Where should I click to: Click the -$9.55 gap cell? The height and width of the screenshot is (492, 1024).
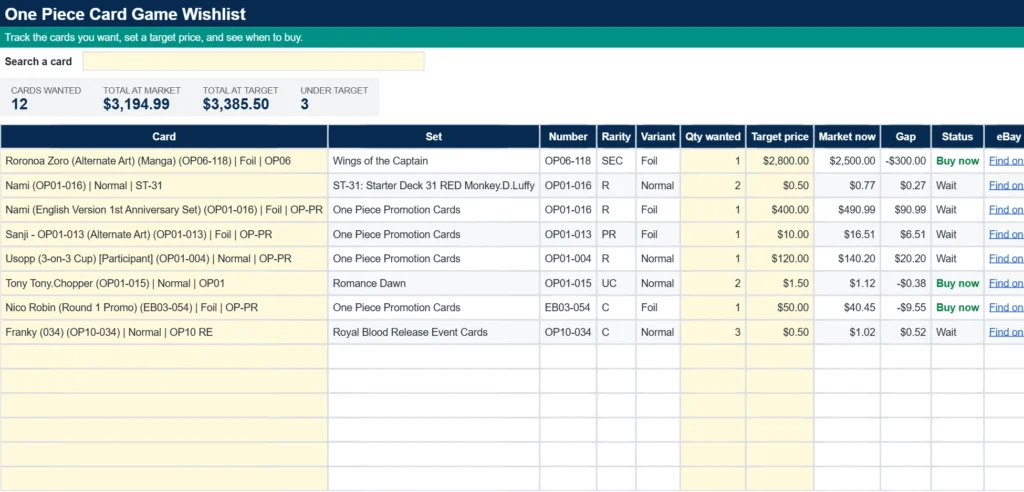tap(906, 308)
